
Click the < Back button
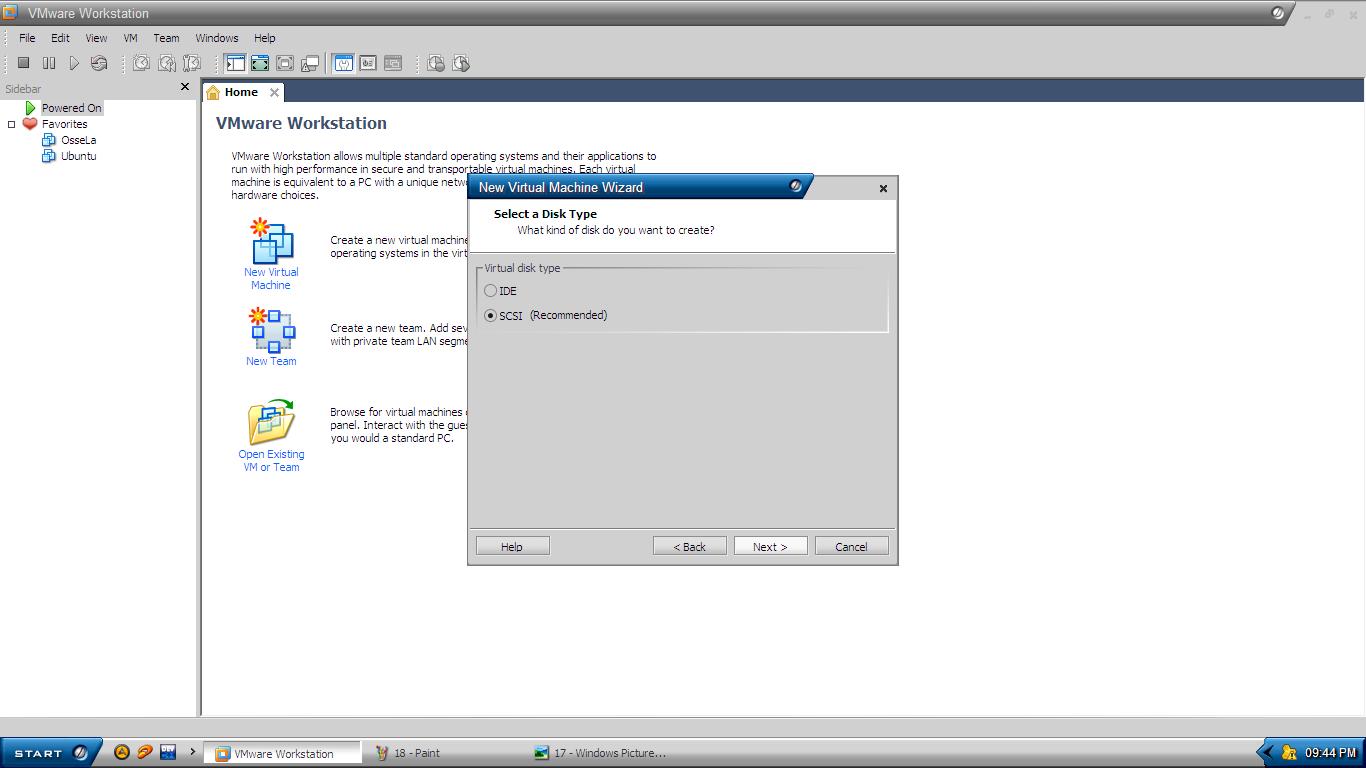pyautogui.click(x=690, y=546)
